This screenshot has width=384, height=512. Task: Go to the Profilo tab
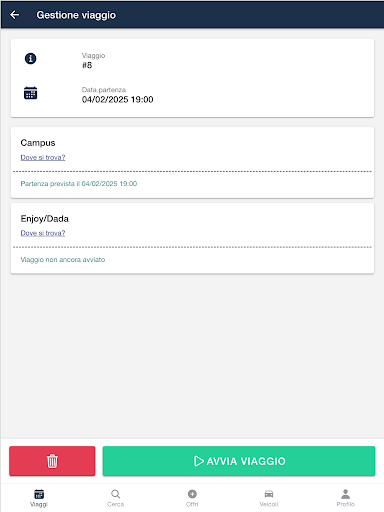click(345, 498)
